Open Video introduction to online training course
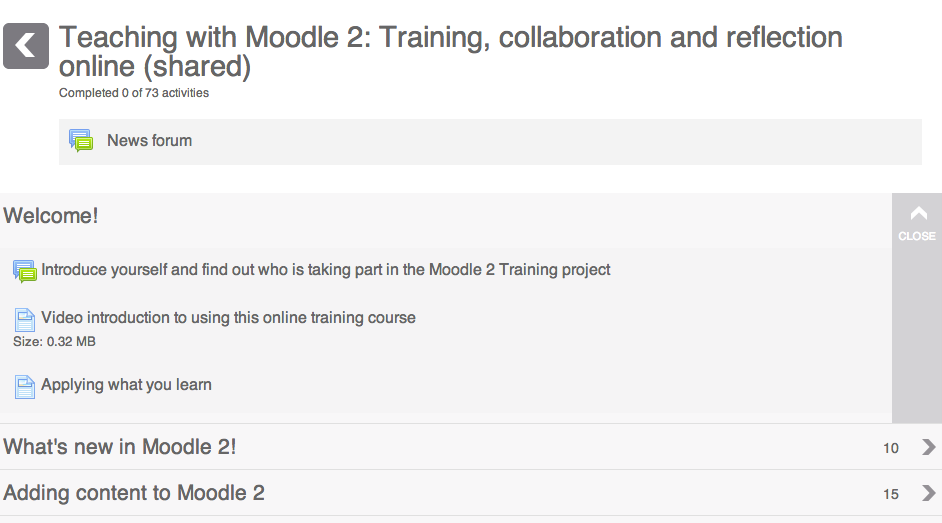This screenshot has height=523, width=942. tap(228, 318)
